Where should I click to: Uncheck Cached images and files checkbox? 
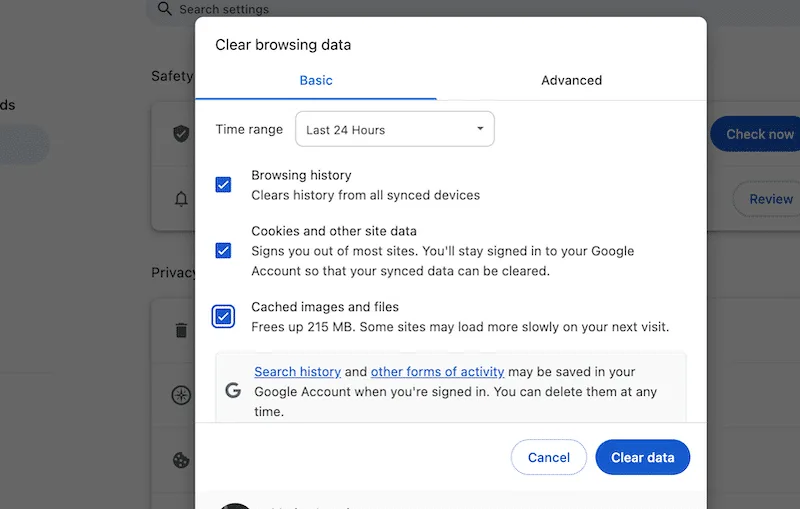pyautogui.click(x=223, y=317)
